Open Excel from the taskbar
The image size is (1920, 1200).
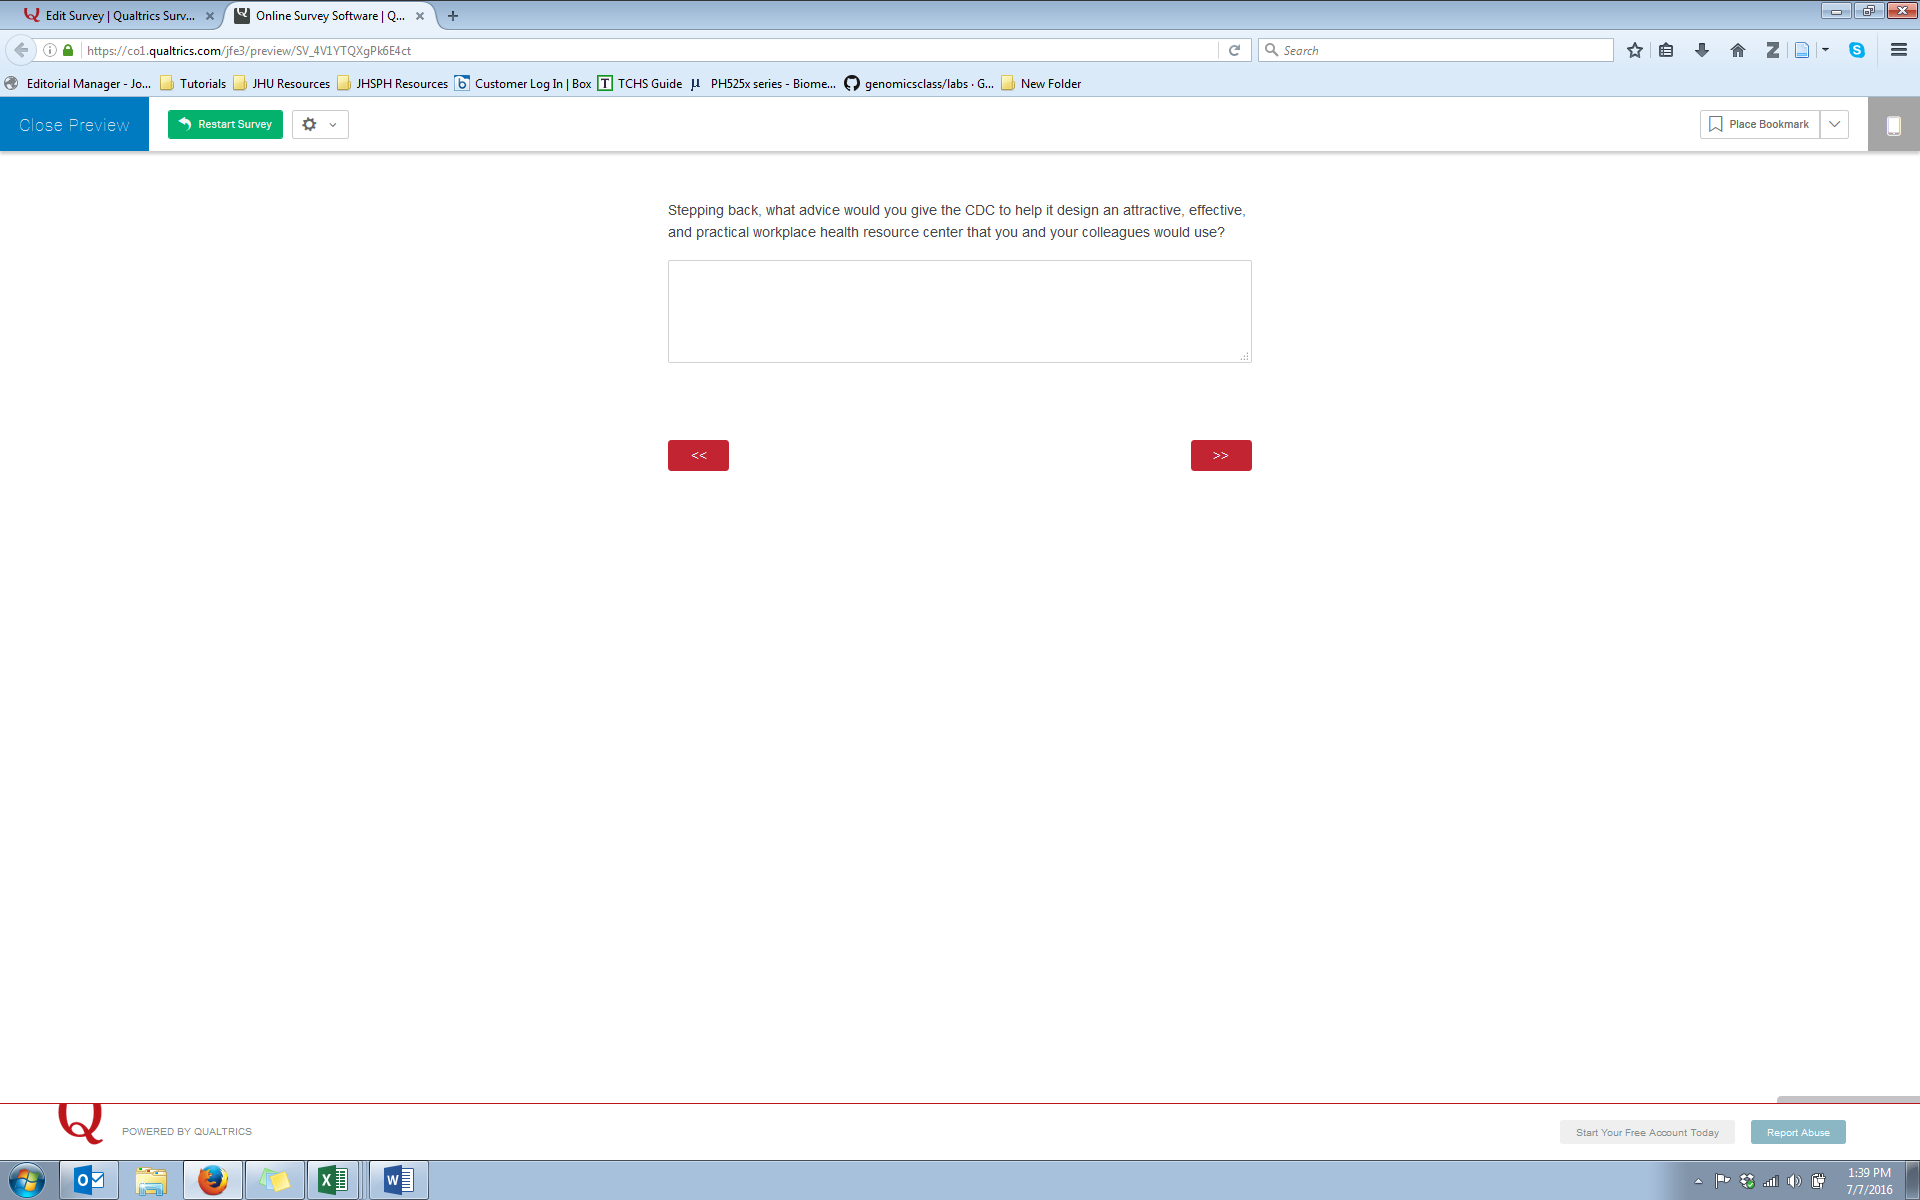pyautogui.click(x=333, y=1180)
